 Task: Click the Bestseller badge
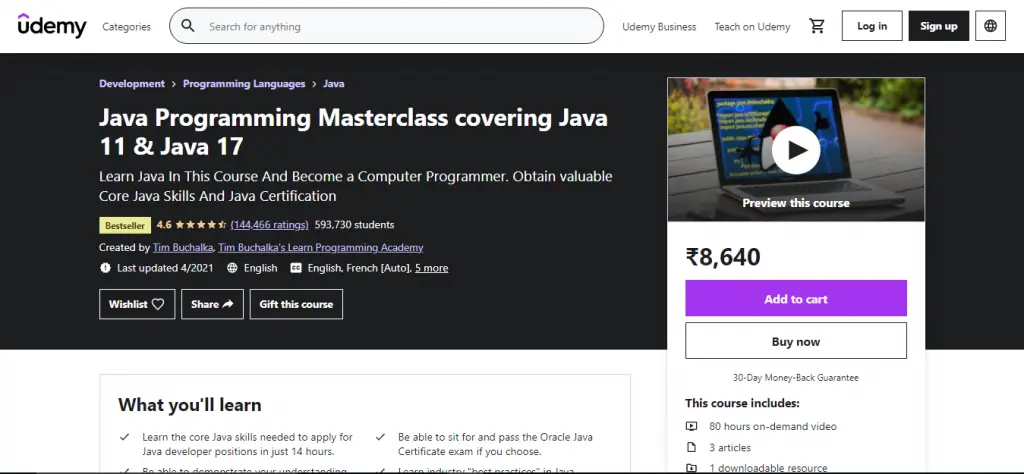point(124,225)
